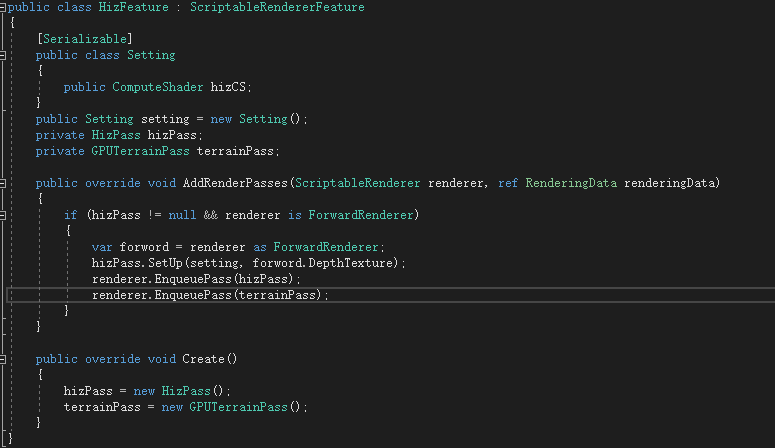Click renderer.EnqueuePass(hizPass) line

point(196,279)
